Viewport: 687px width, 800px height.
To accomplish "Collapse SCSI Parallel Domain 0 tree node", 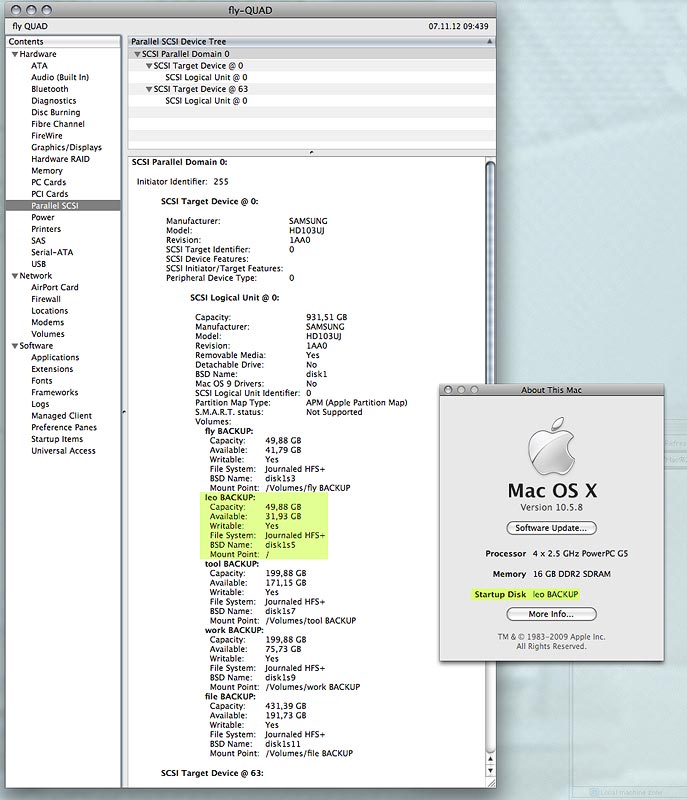I will pos(137,54).
